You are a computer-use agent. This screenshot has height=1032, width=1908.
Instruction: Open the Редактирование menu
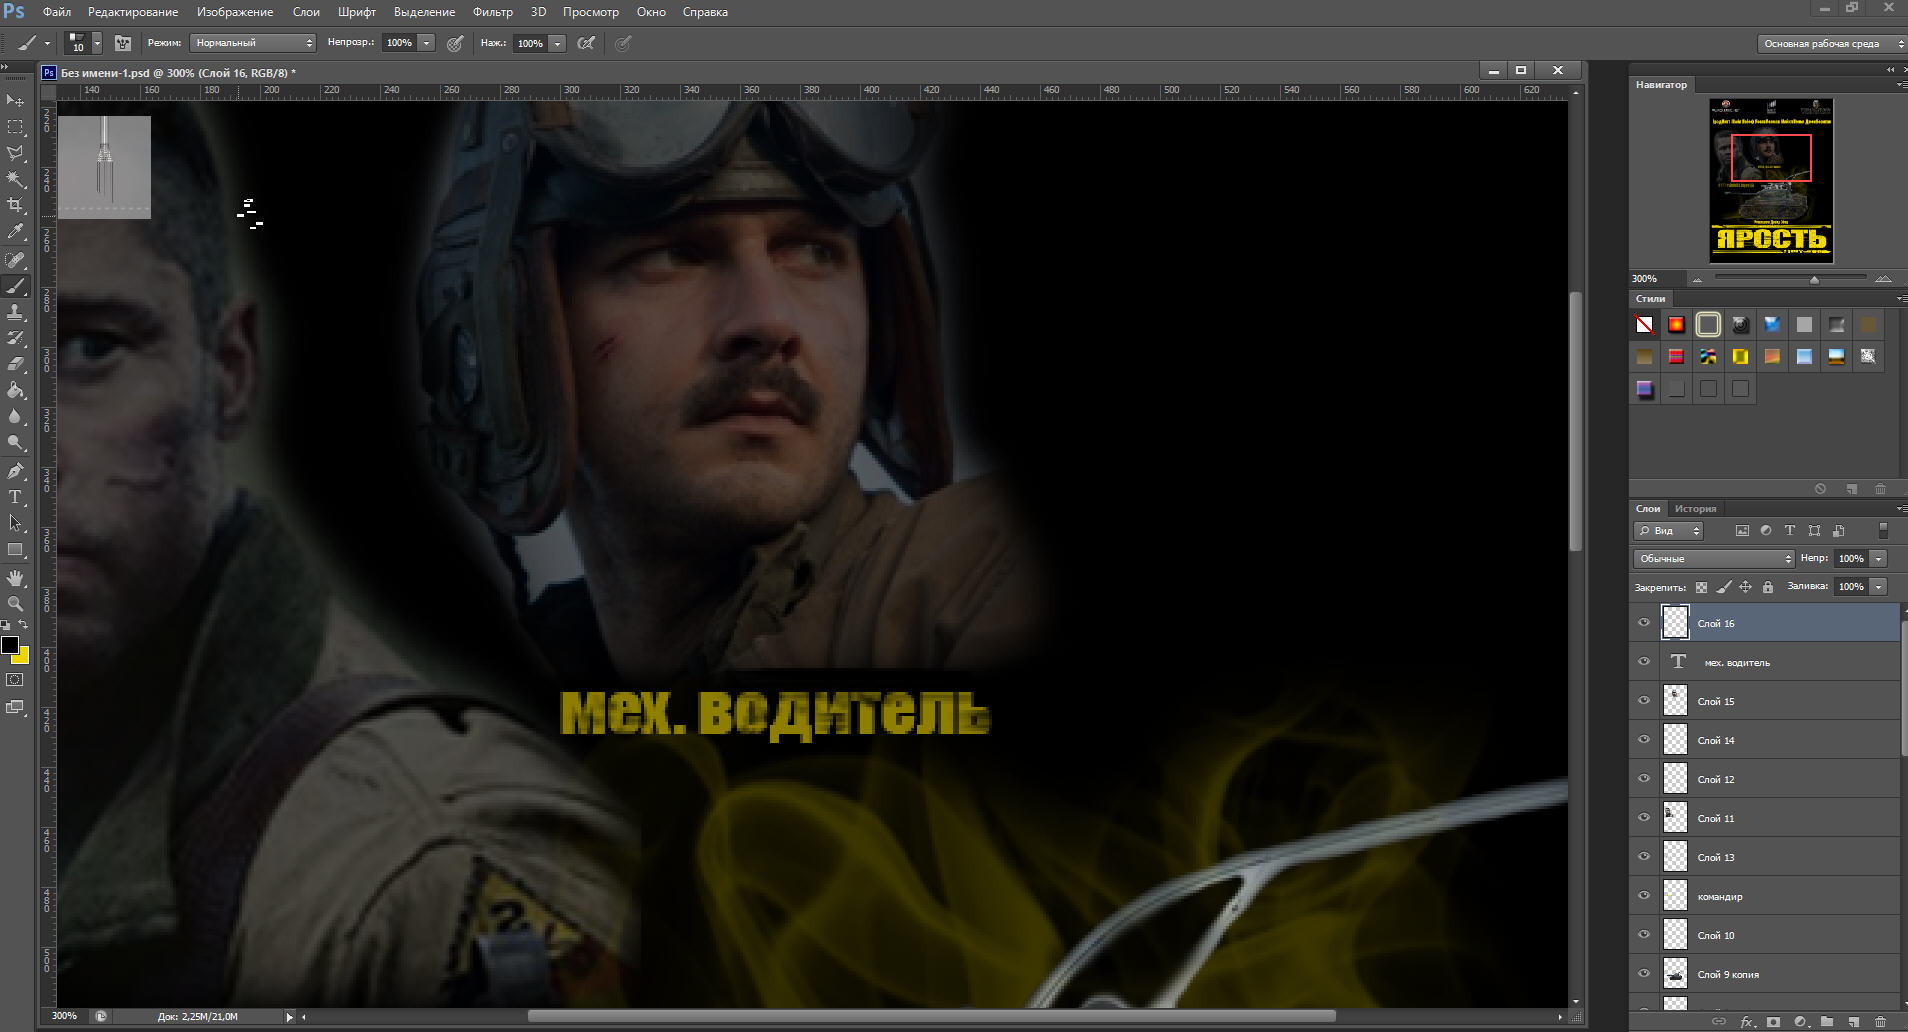133,12
